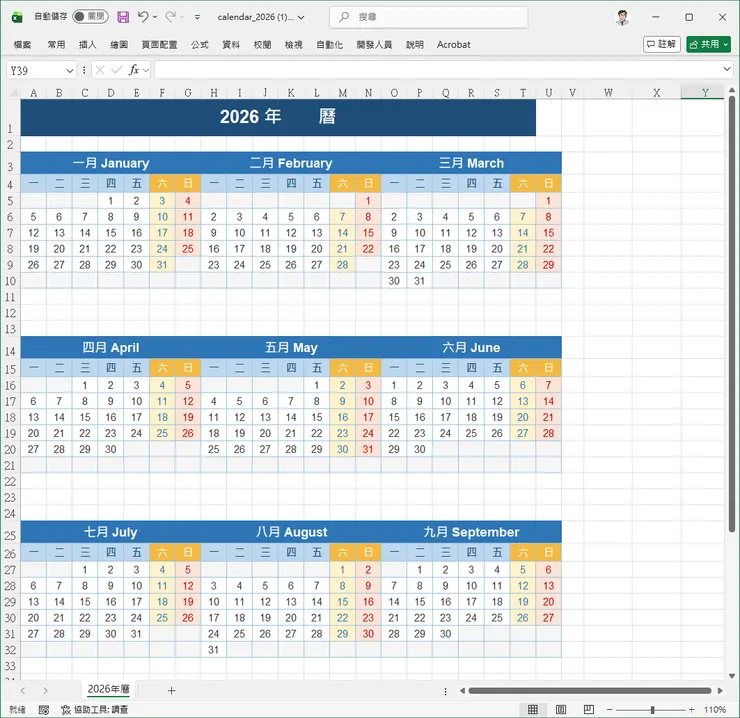Switch to Page Break Preview icon
The image size is (740, 718).
tap(589, 709)
